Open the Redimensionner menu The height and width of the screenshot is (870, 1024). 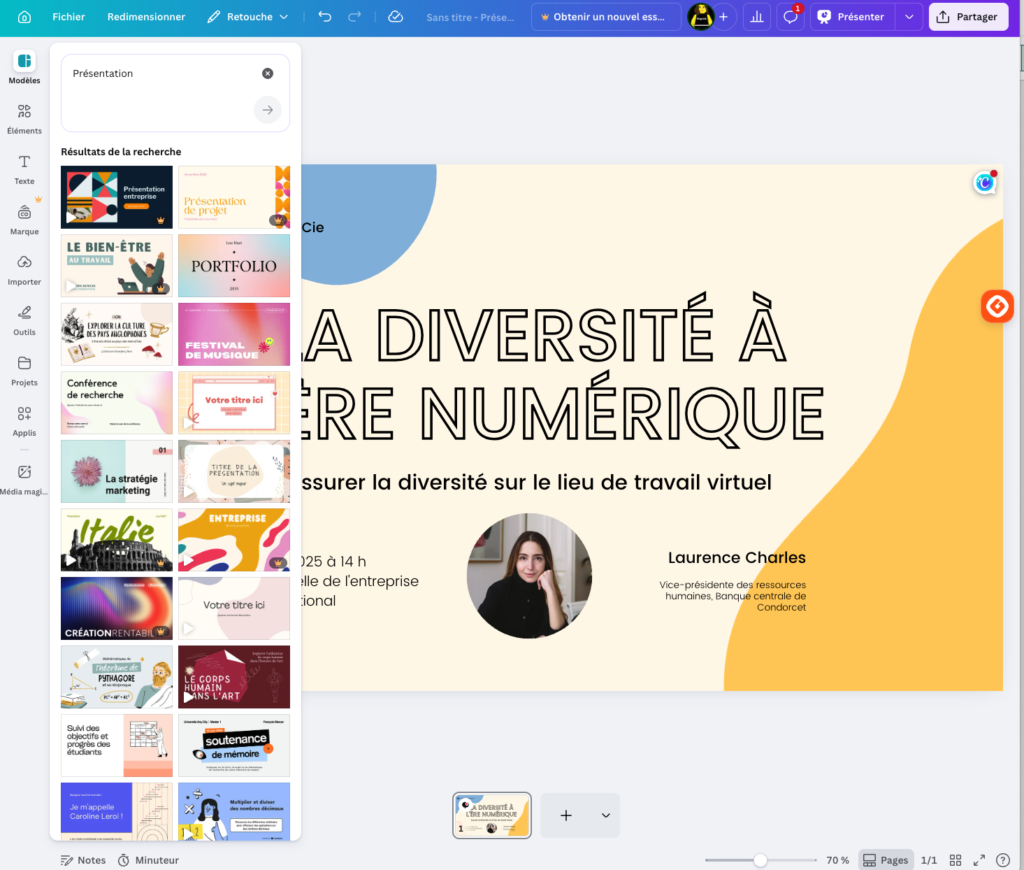(x=146, y=17)
